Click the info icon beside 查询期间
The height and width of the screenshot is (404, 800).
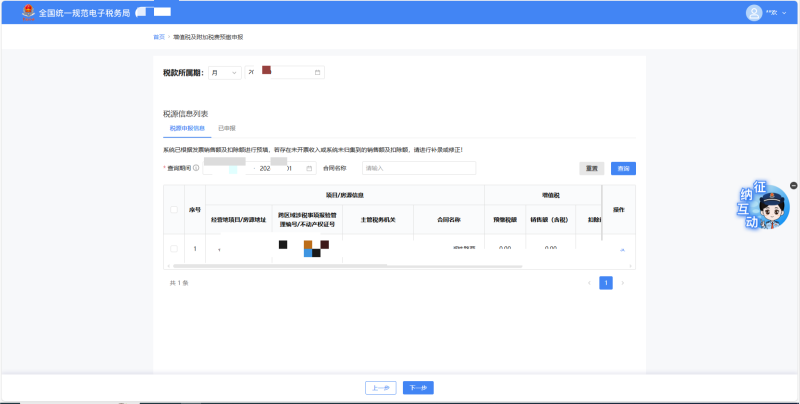[196, 168]
